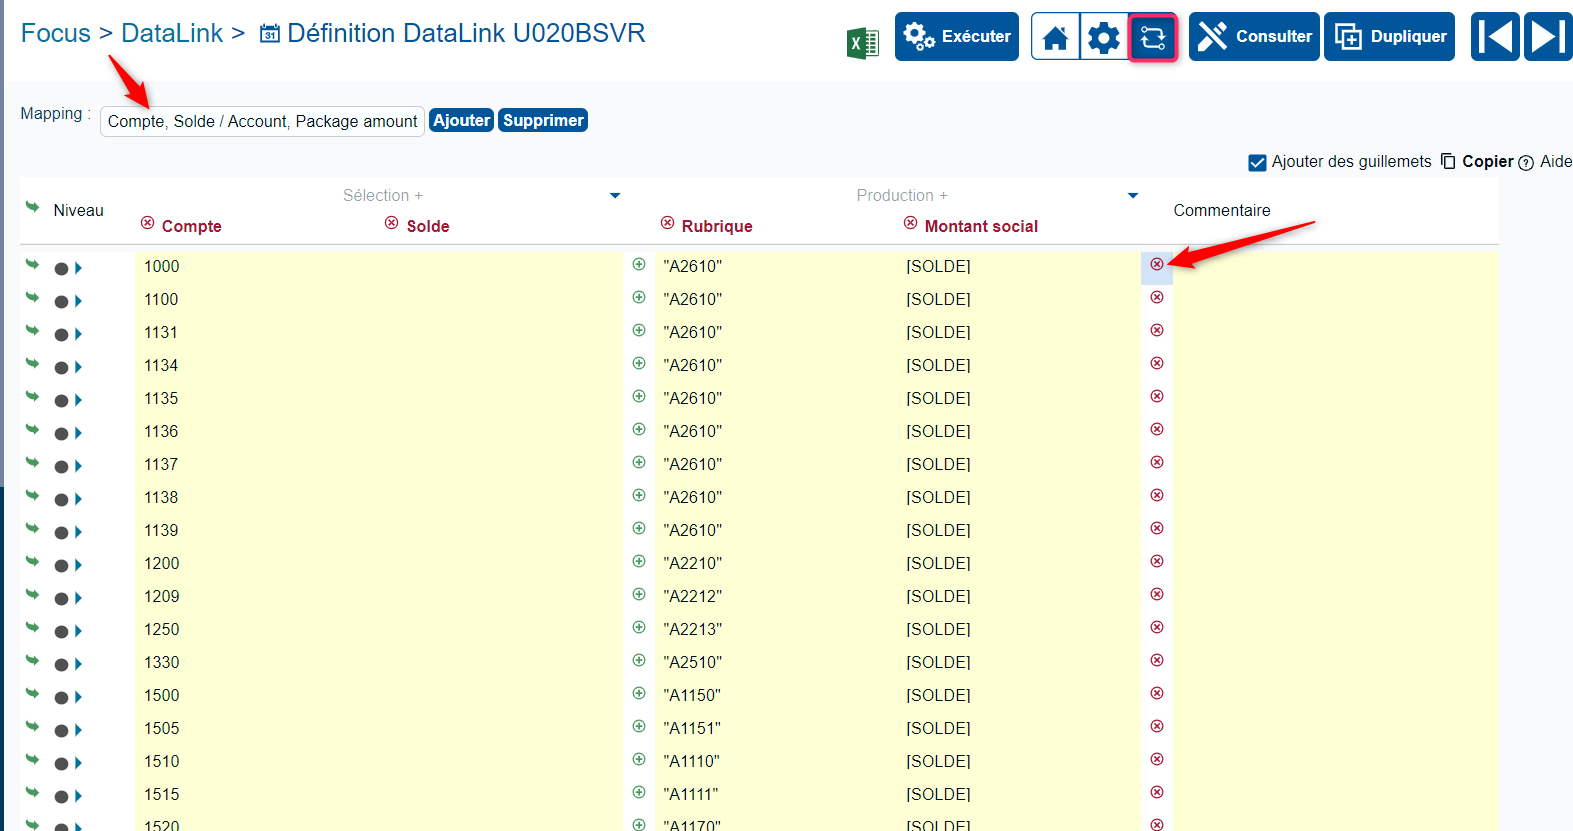Click the green arrow icon in the Niveau header
This screenshot has width=1573, height=831.
[32, 207]
